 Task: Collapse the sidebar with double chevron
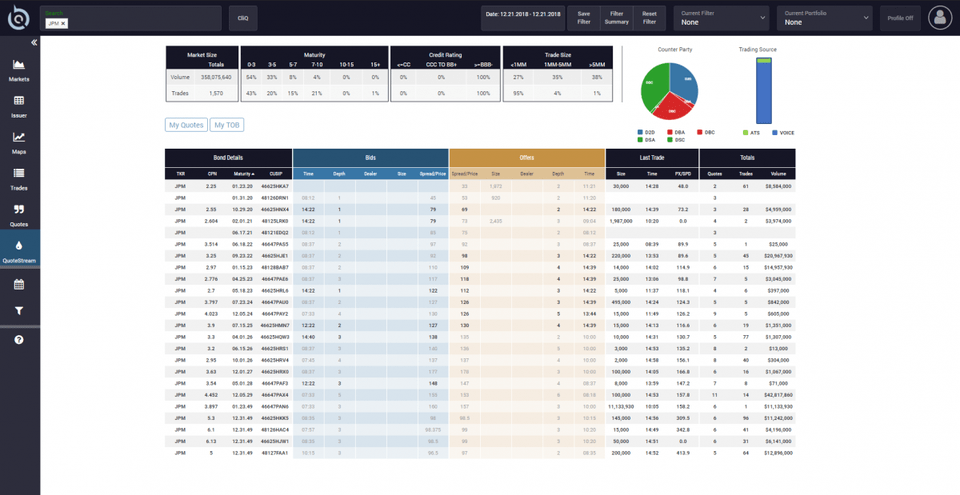tap(34, 42)
